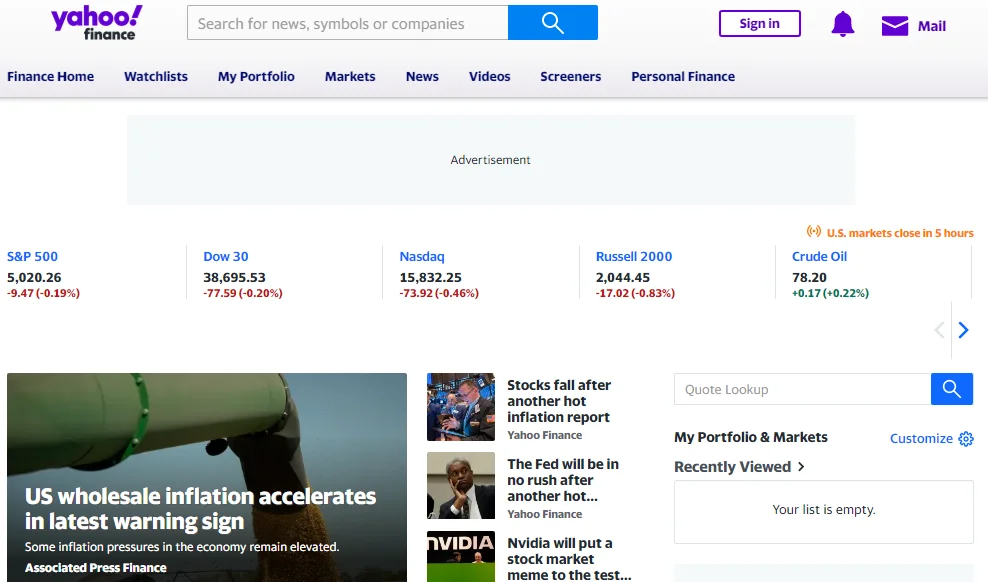Click 'Some inflation pressures' subheadline
This screenshot has height=582, width=988.
(182, 547)
